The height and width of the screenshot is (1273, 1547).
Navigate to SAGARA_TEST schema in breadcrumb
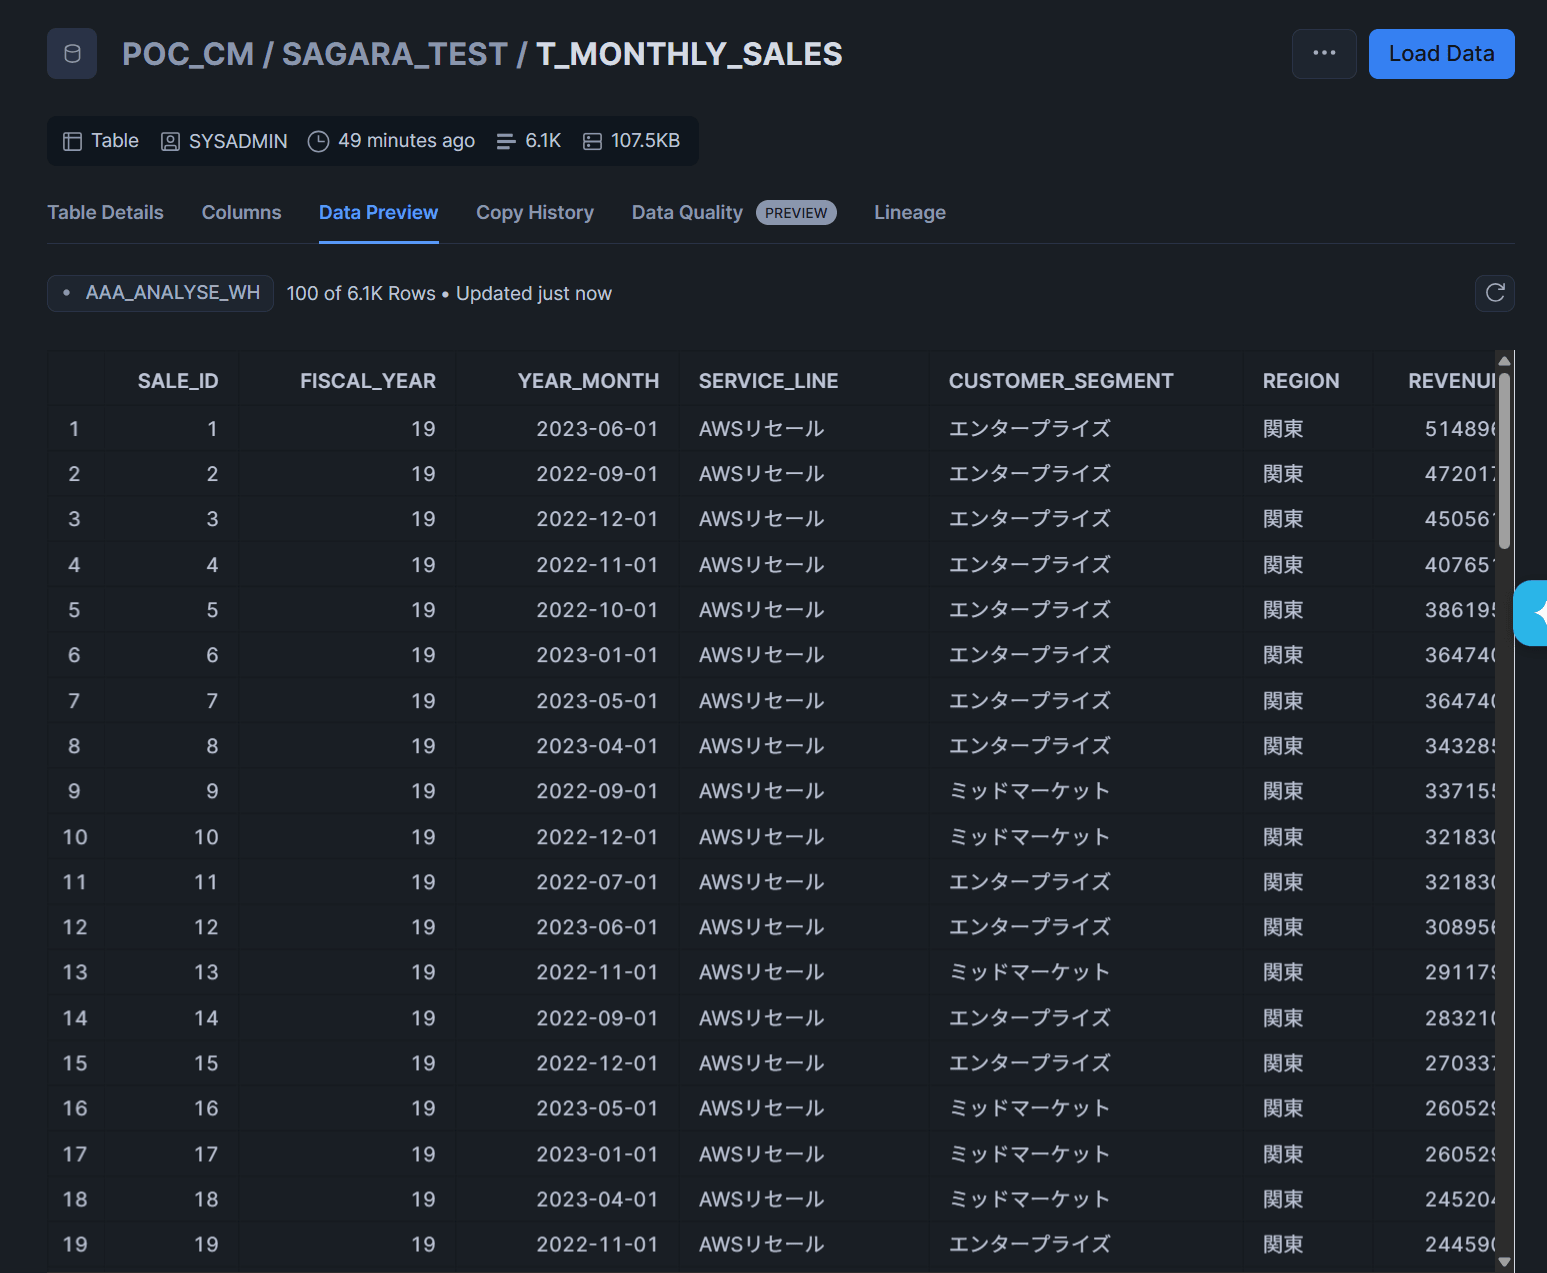(394, 54)
